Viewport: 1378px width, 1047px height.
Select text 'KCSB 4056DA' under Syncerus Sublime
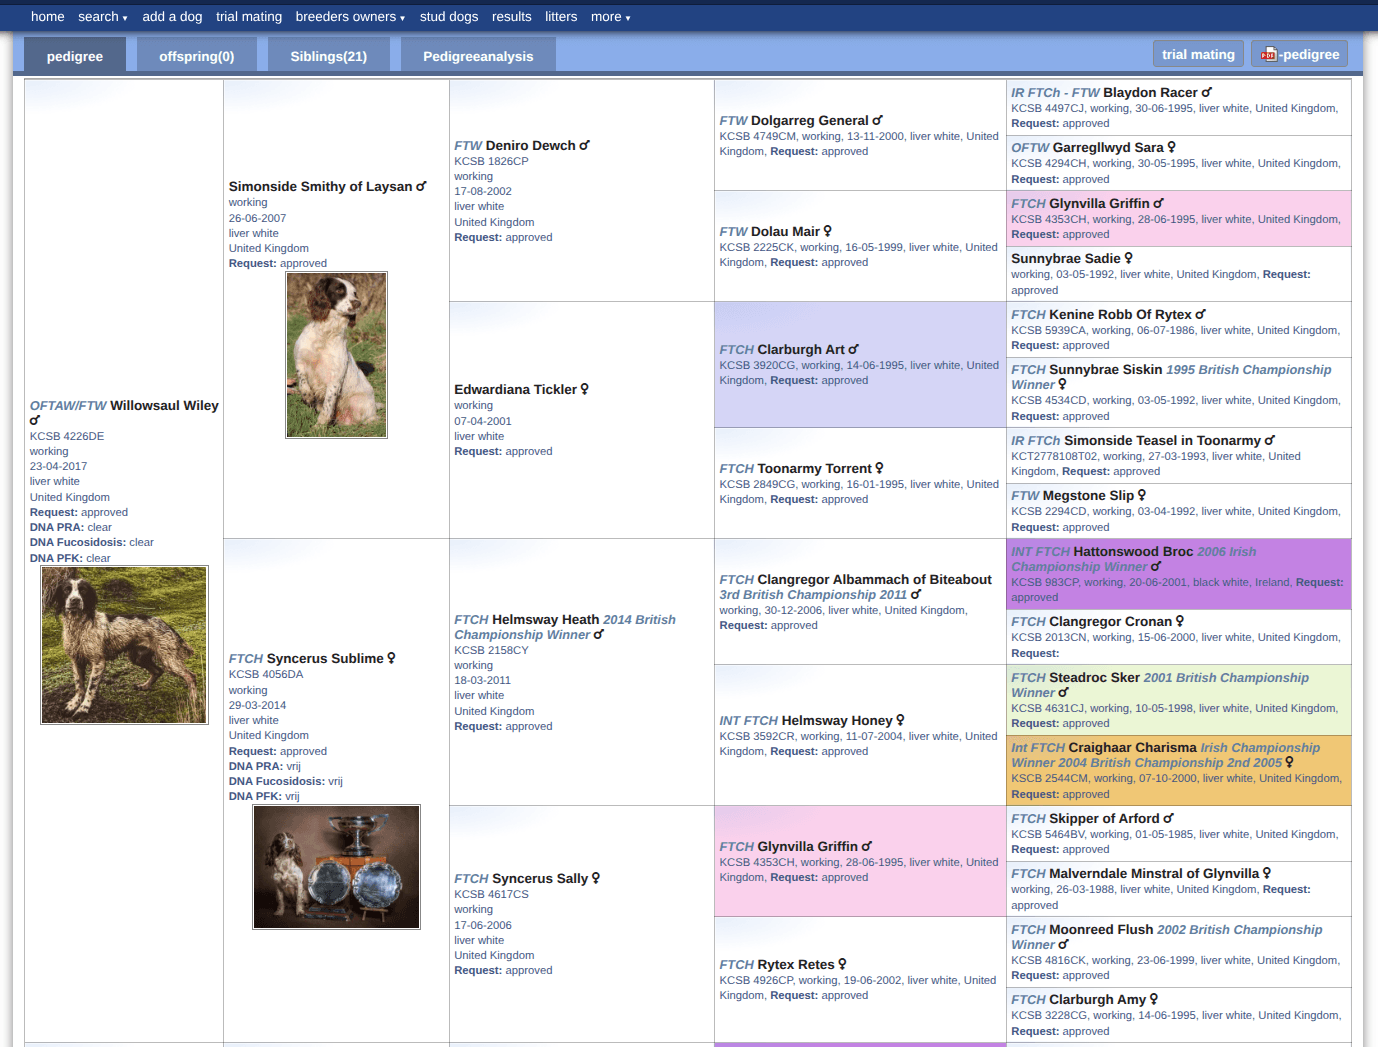(x=266, y=674)
